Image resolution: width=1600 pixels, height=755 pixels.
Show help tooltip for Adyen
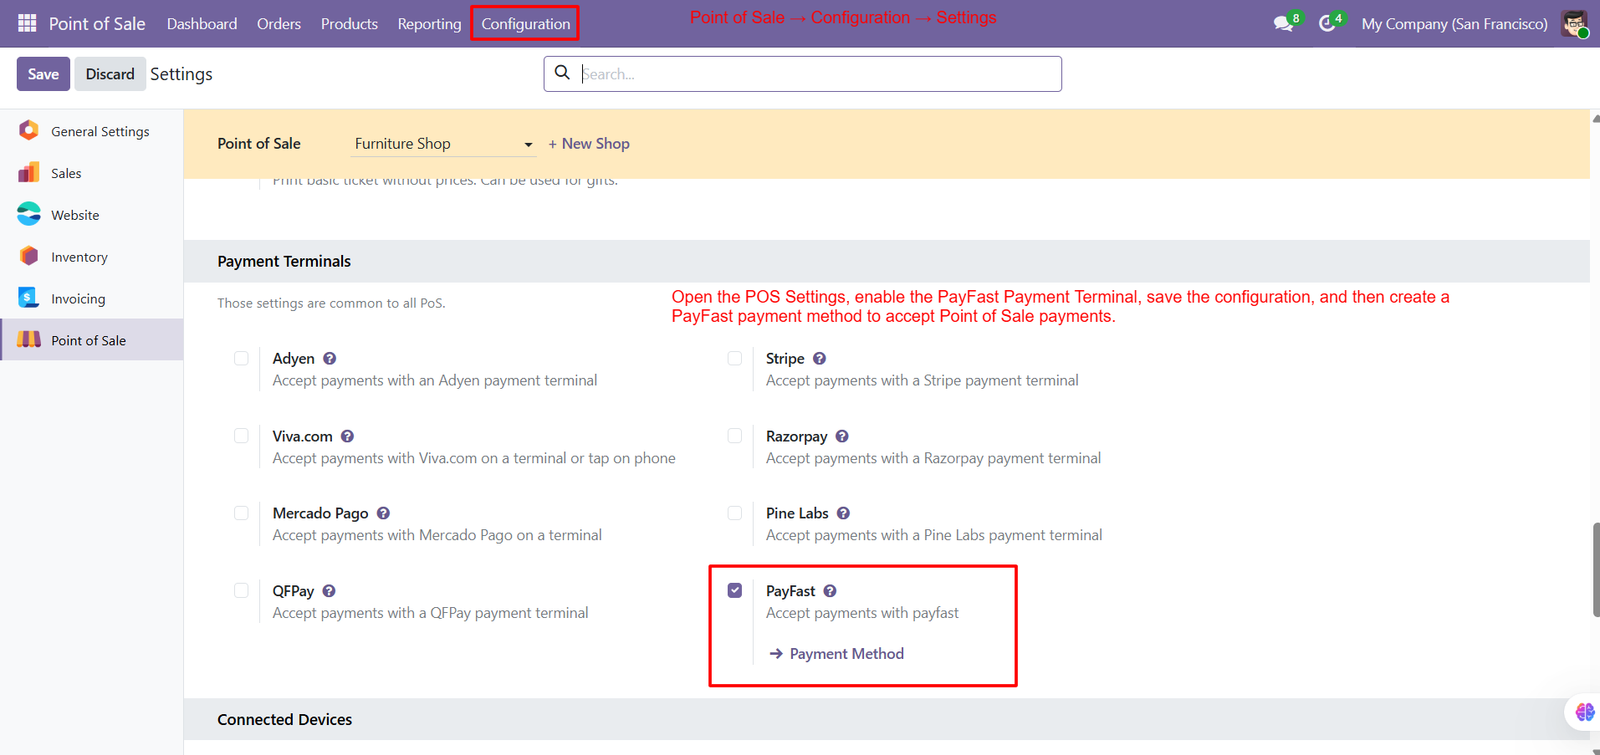(330, 358)
